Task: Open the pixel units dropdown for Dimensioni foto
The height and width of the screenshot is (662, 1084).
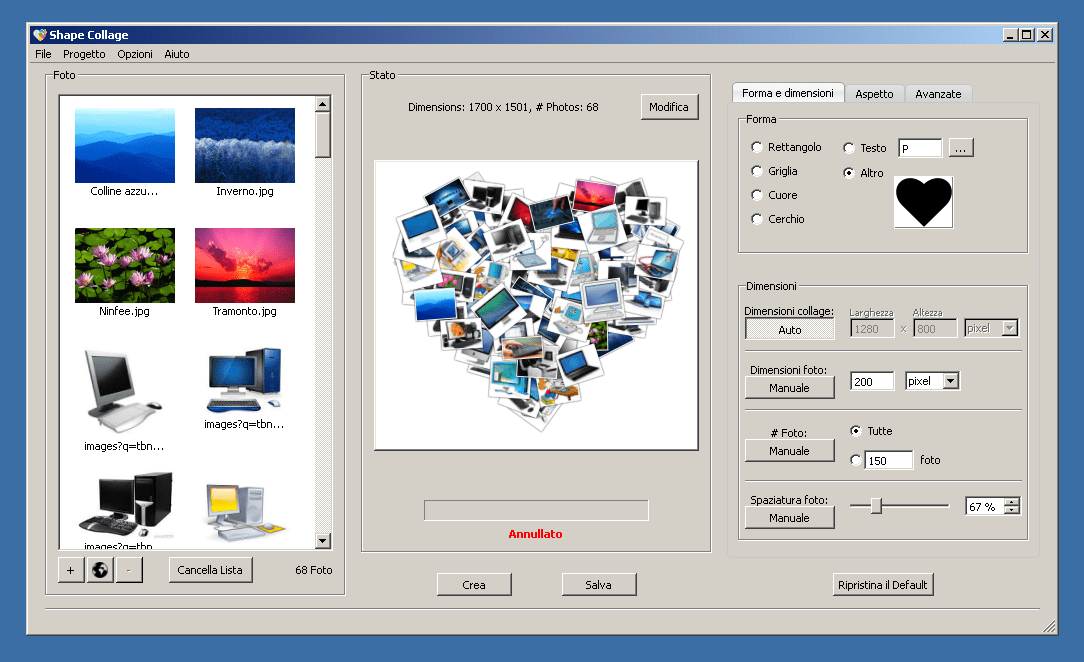Action: click(931, 380)
